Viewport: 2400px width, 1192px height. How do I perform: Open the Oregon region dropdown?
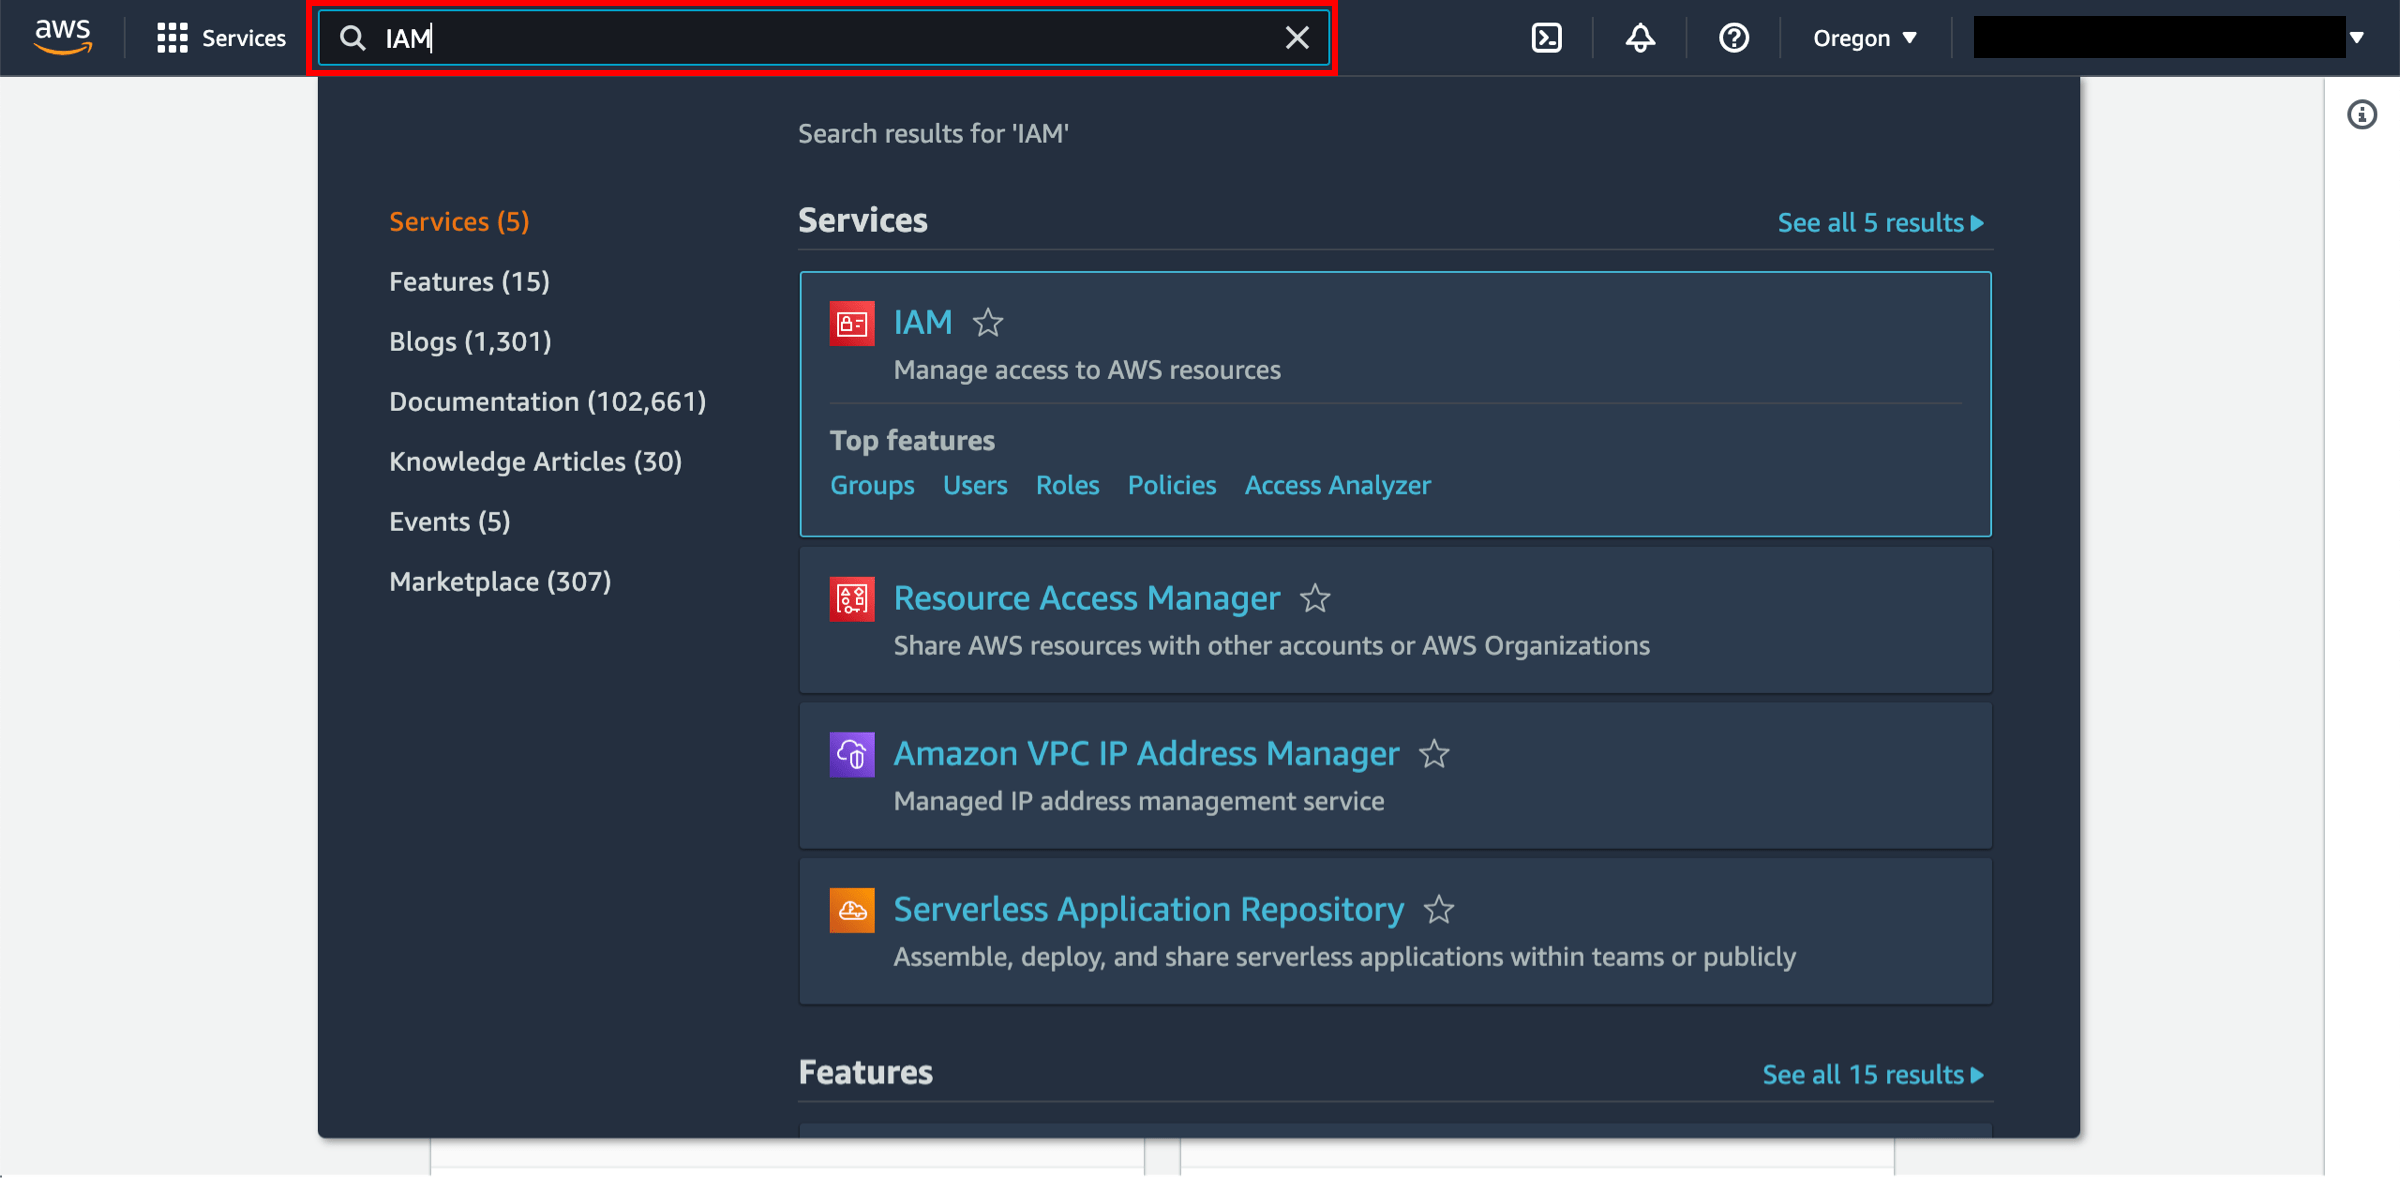(x=1864, y=37)
